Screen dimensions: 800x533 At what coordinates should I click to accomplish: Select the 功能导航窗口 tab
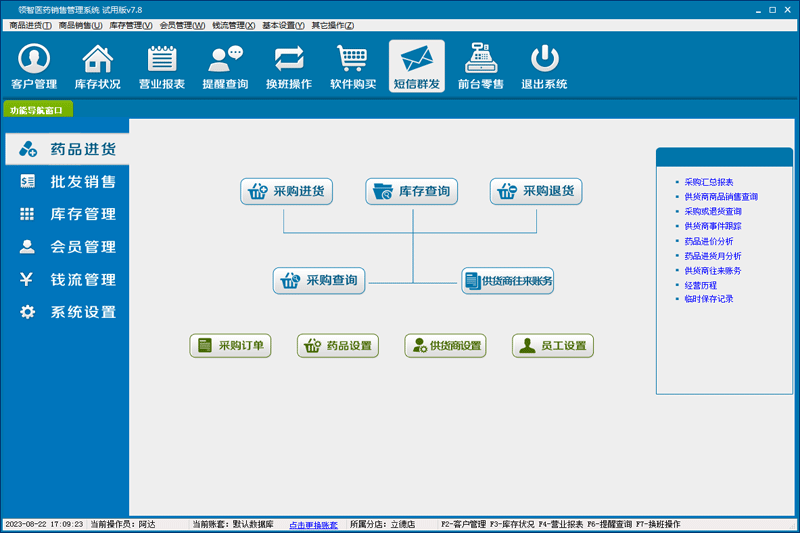pyautogui.click(x=38, y=110)
